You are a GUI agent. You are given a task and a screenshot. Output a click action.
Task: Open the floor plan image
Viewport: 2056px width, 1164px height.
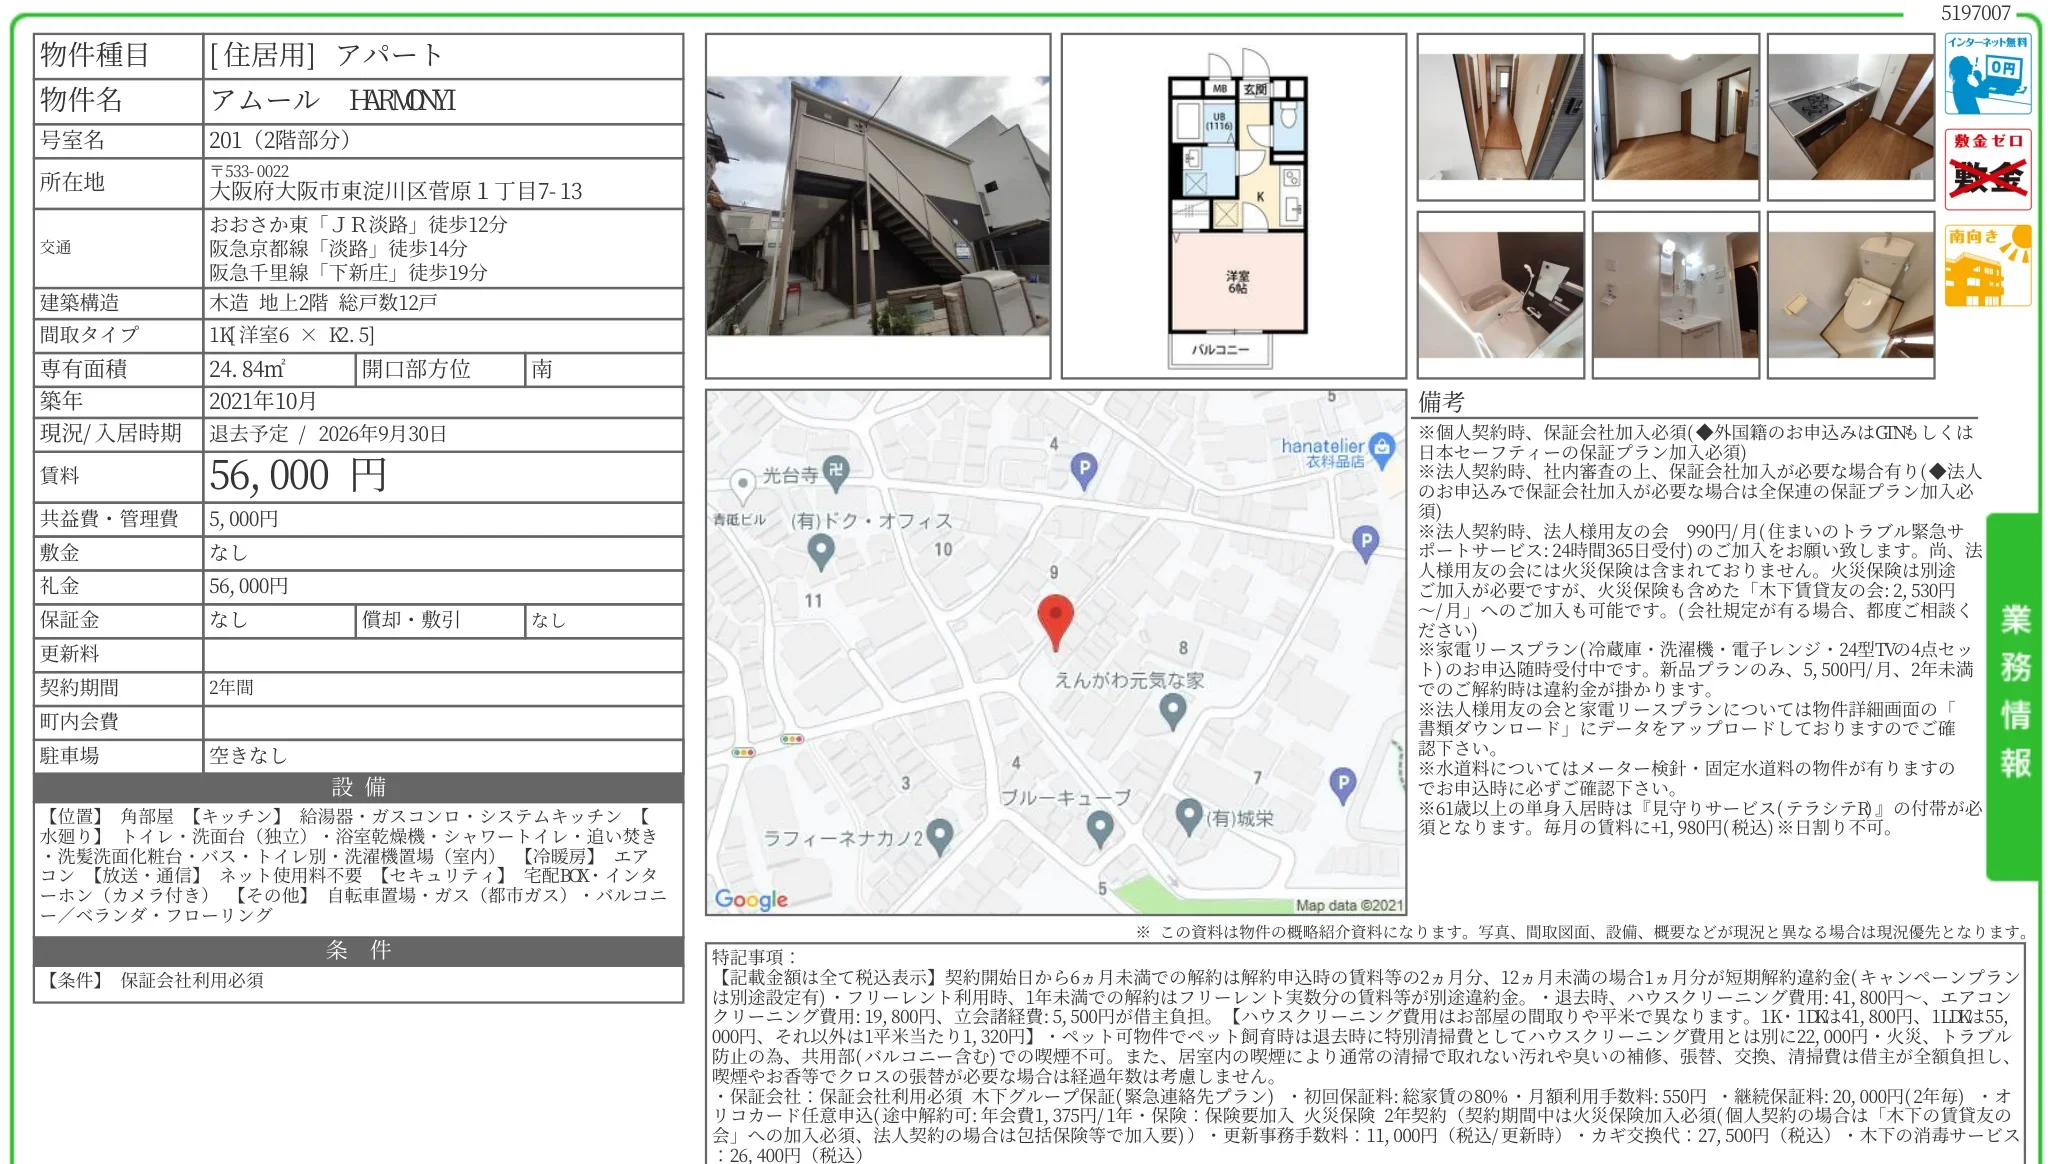[1234, 206]
